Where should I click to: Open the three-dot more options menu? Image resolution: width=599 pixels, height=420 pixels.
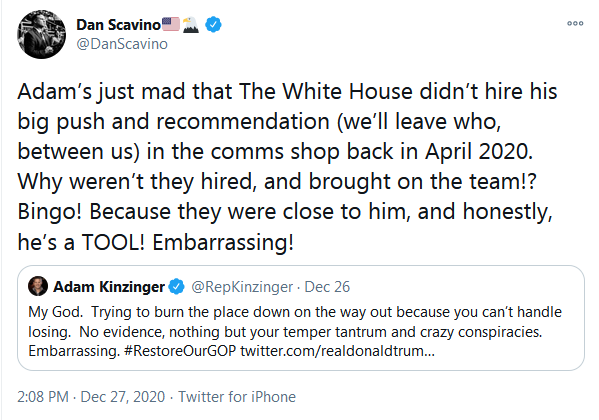coord(575,24)
